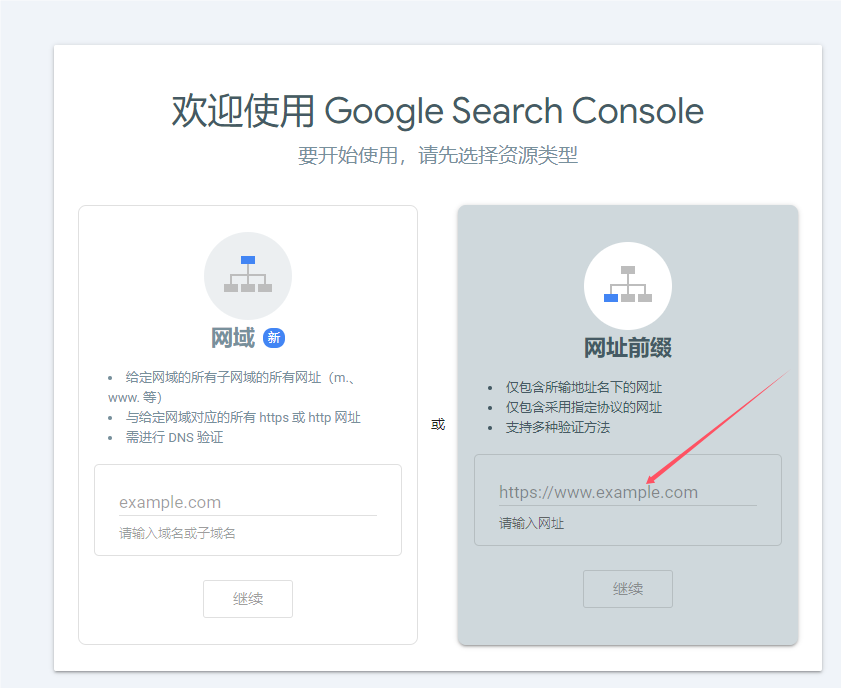The width and height of the screenshot is (841, 688).
Task: Click the 请输入域名或子域名 helper text
Action: coord(178,534)
